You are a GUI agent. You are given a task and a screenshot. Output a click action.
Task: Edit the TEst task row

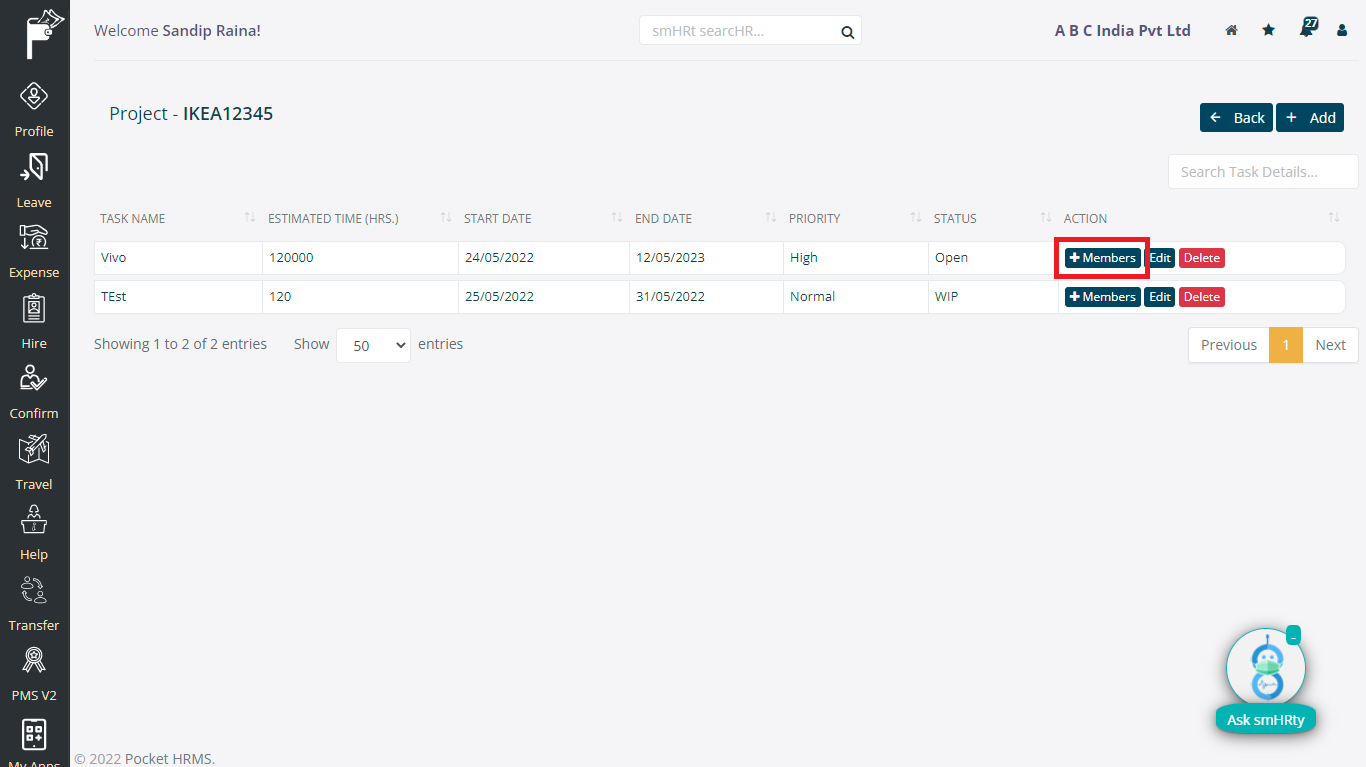(x=1159, y=297)
